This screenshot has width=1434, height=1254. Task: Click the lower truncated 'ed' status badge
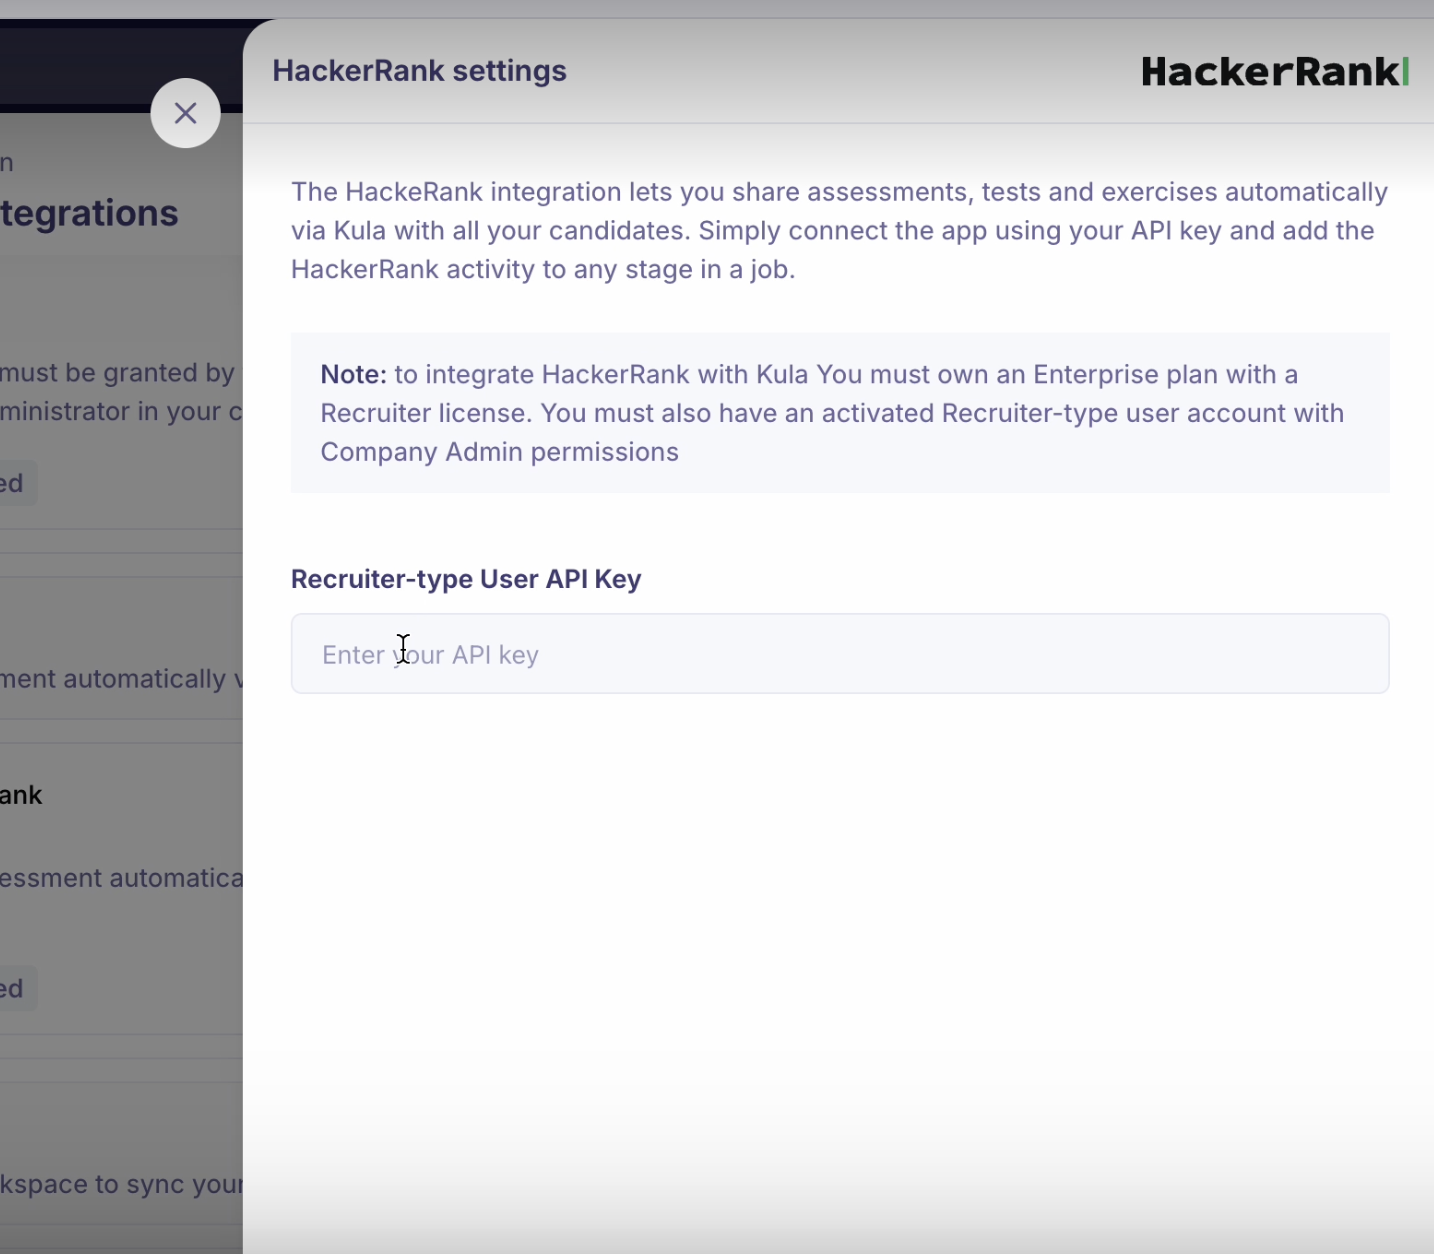pos(14,988)
